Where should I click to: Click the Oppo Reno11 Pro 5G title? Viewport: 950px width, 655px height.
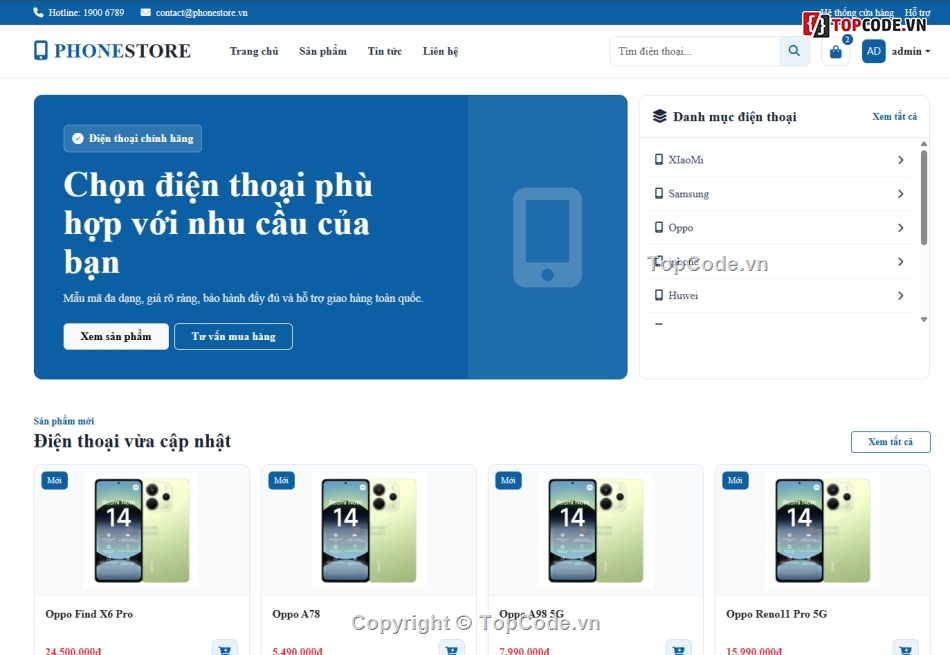click(777, 614)
